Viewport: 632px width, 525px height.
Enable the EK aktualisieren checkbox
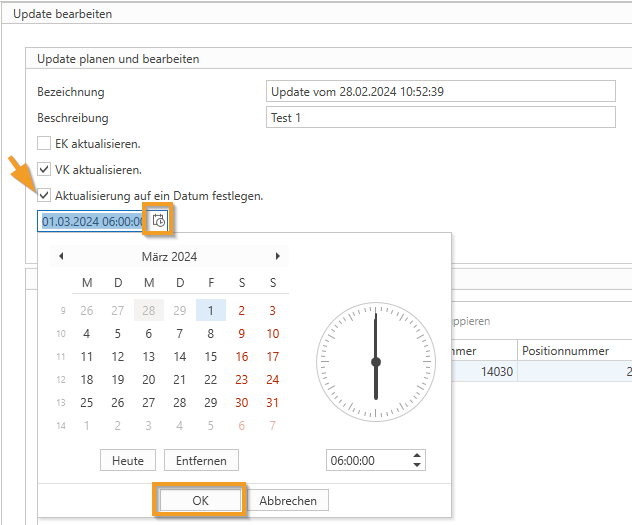(x=44, y=143)
